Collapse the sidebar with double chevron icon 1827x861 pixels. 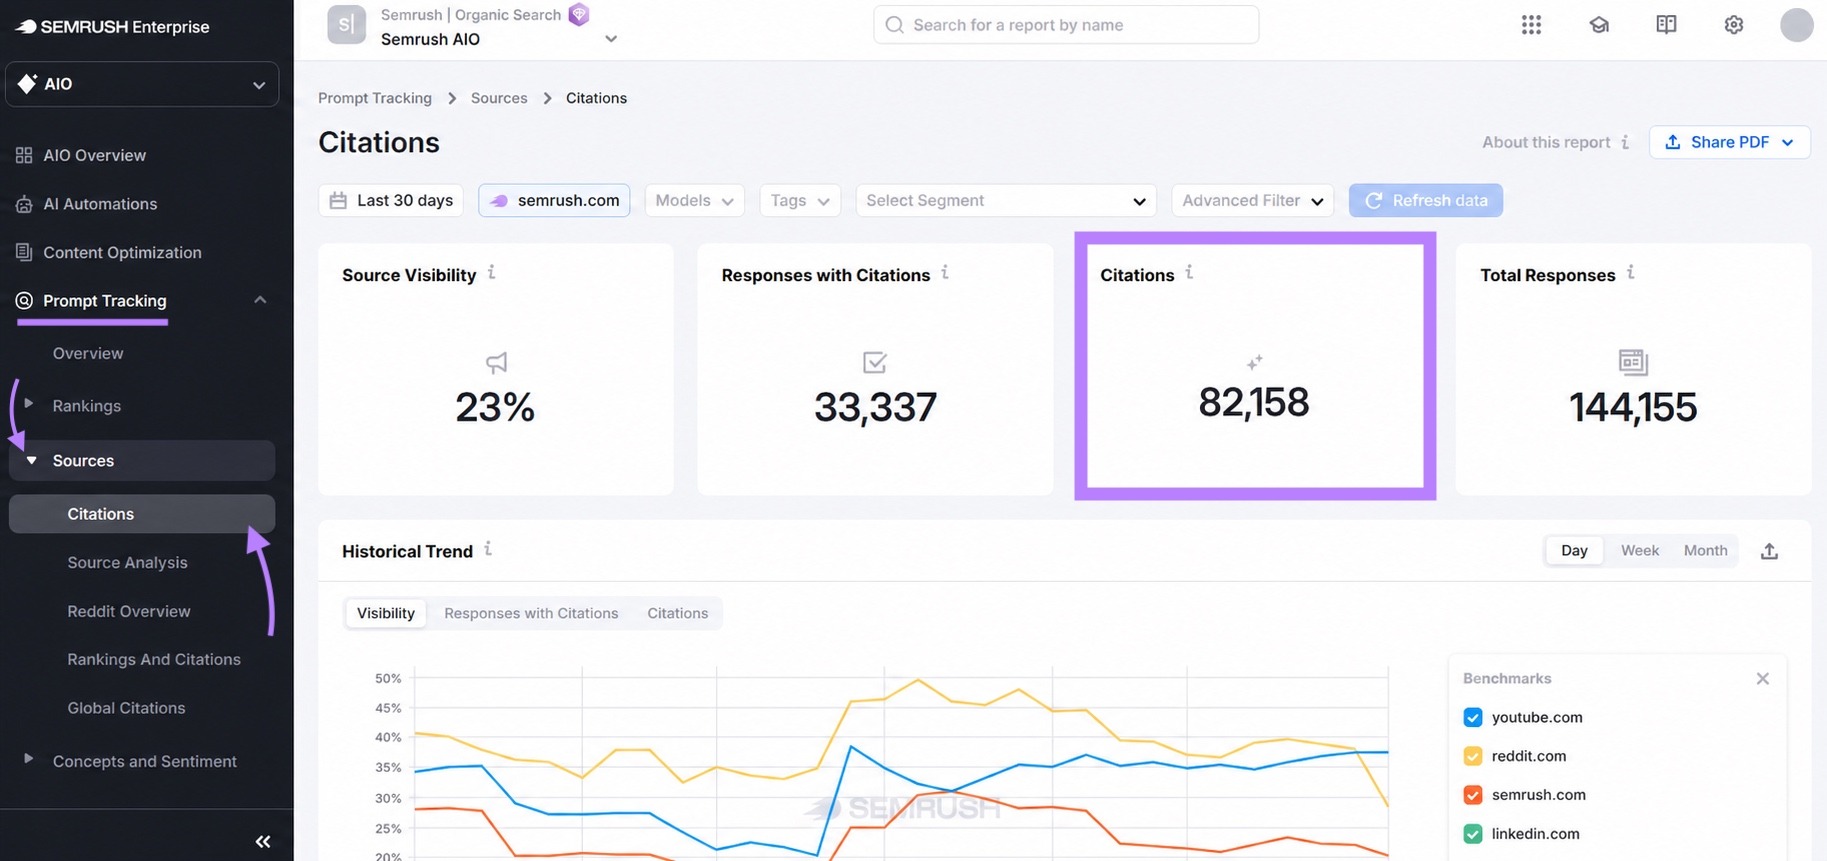(x=263, y=842)
